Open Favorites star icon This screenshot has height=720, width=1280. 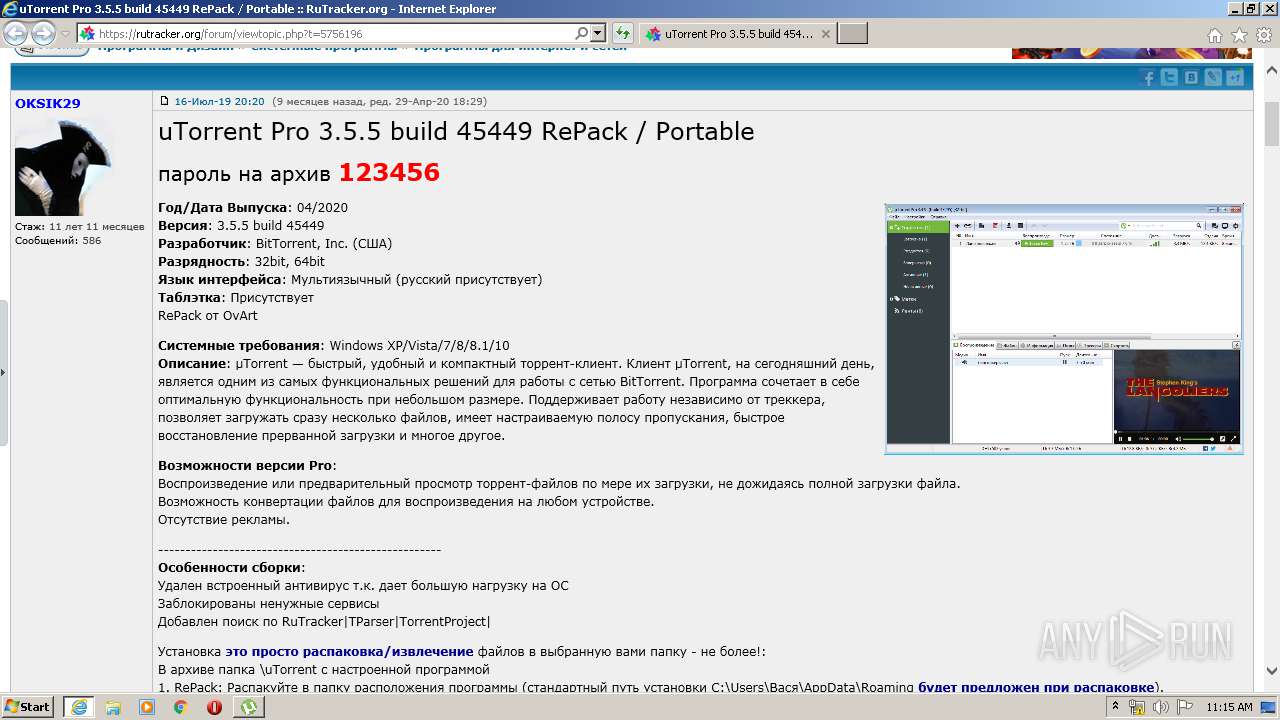pos(1239,35)
